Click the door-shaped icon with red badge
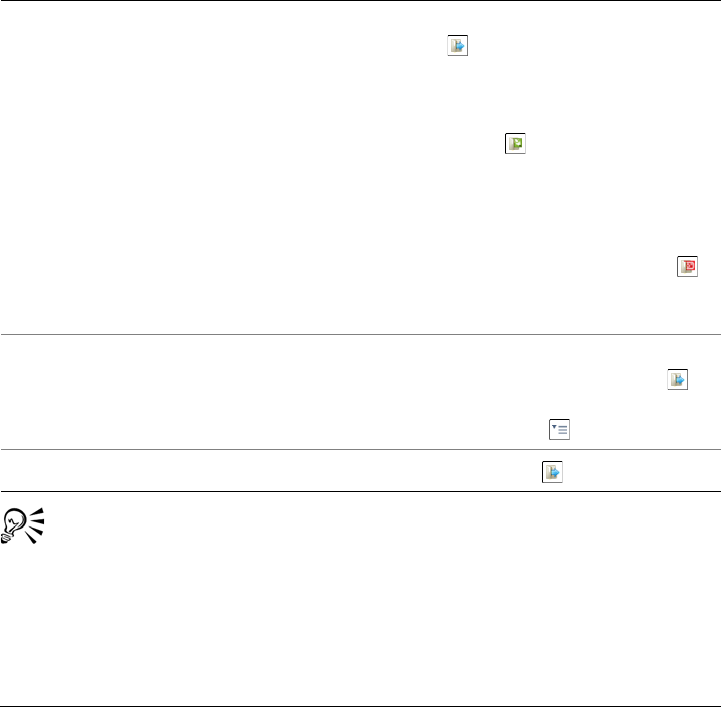The image size is (721, 707). coord(687,265)
